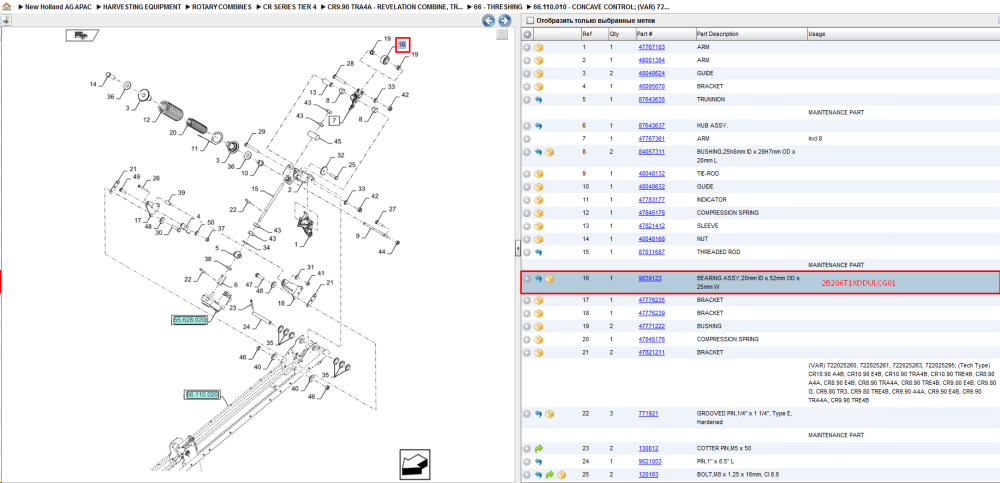This screenshot has height=483, width=1000.
Task: Sort by 'Part #' column header
Action: click(x=644, y=34)
